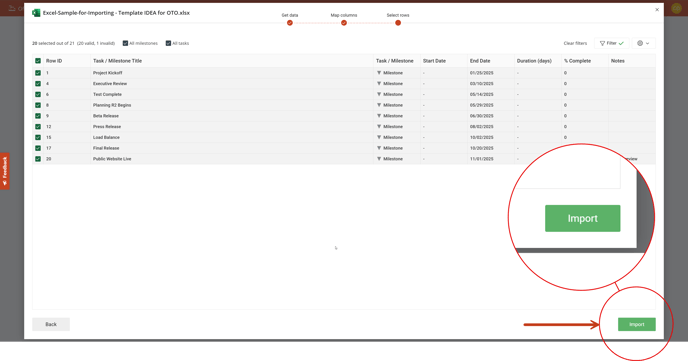Open the Filter button
The image size is (688, 361).
(x=612, y=43)
